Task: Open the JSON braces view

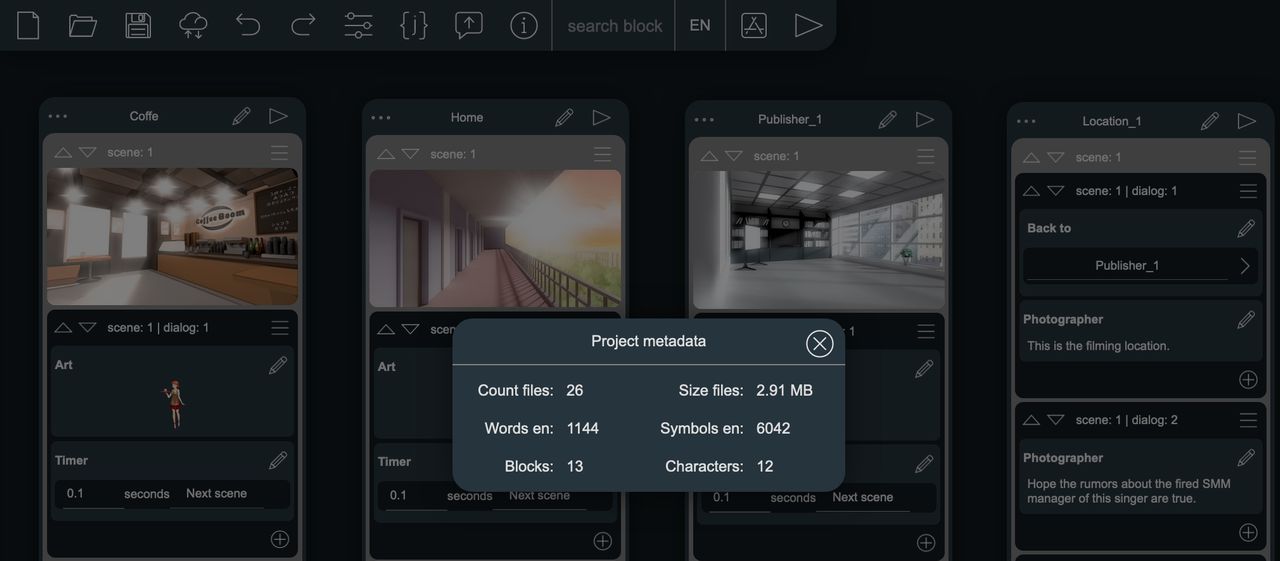Action: coord(414,25)
